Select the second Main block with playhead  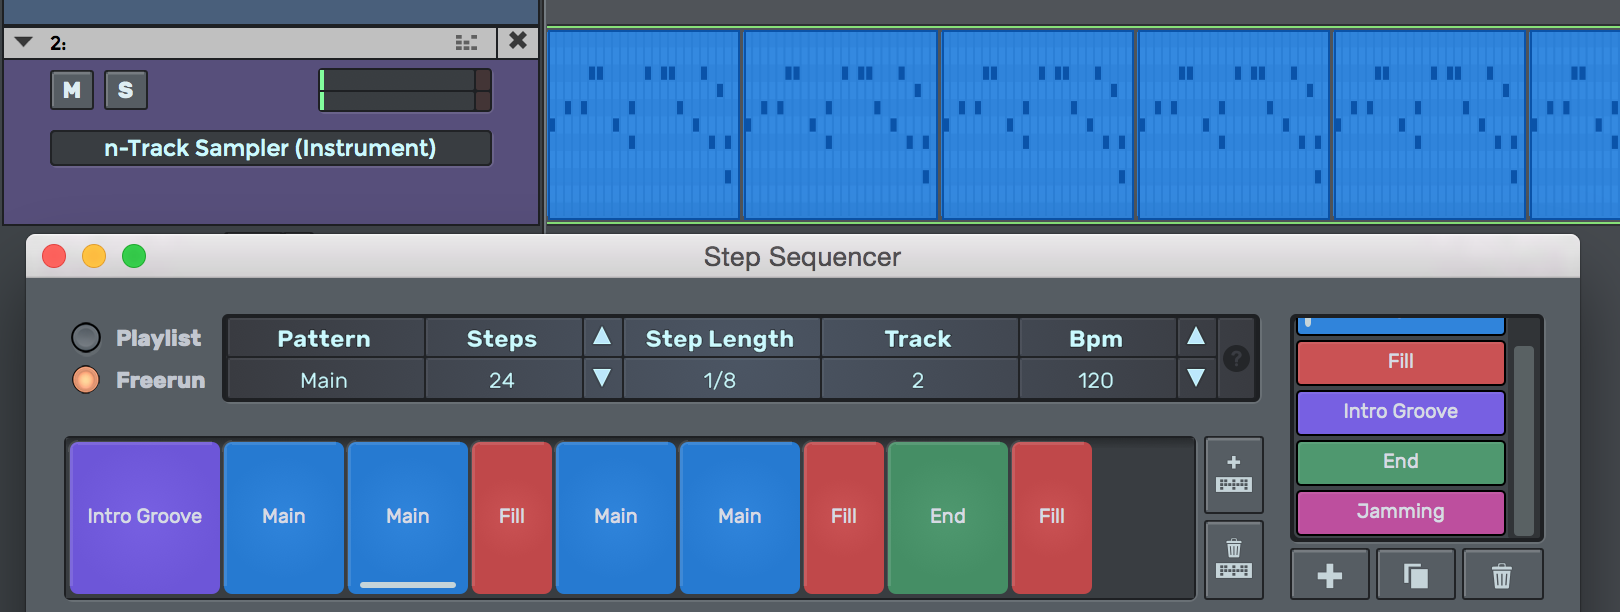tap(408, 517)
